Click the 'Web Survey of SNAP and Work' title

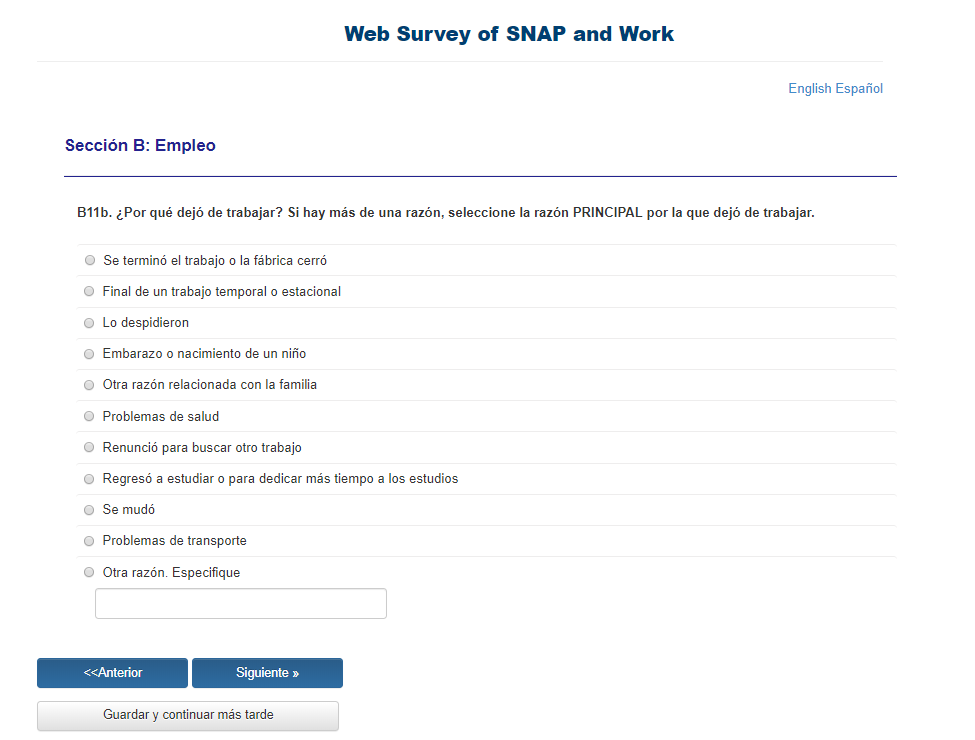pyautogui.click(x=509, y=34)
